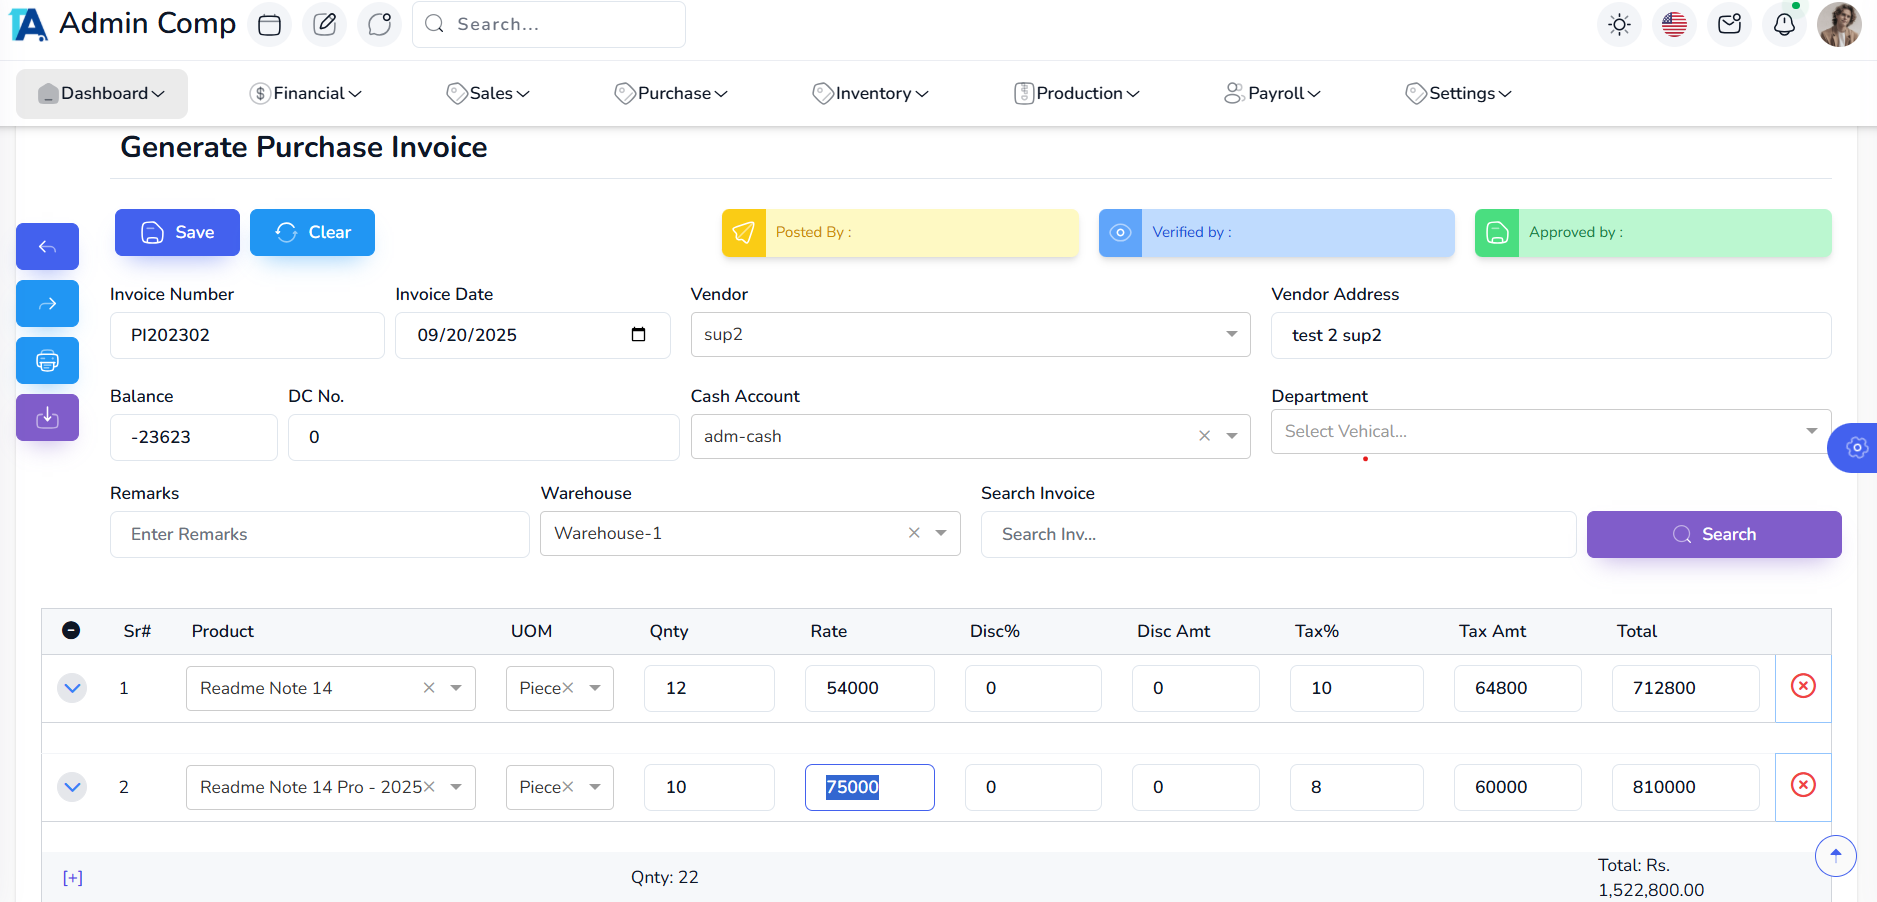Expand row 1 details chevron
The image size is (1877, 902).
tap(72, 688)
